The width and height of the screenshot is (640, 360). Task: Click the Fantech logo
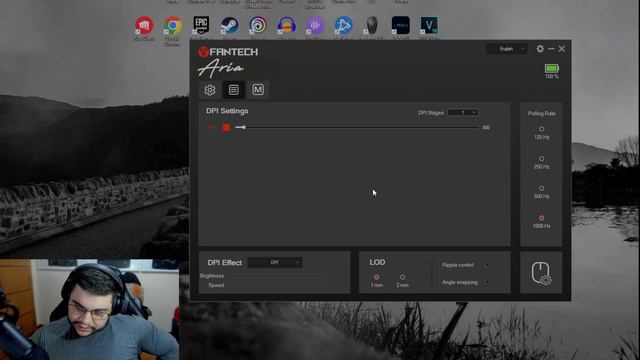pyautogui.click(x=228, y=52)
